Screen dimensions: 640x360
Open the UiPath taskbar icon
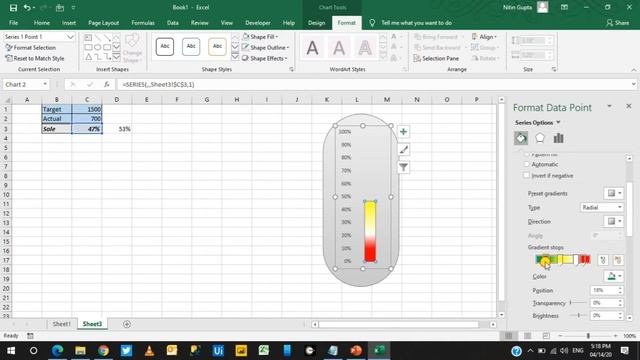click(x=218, y=351)
